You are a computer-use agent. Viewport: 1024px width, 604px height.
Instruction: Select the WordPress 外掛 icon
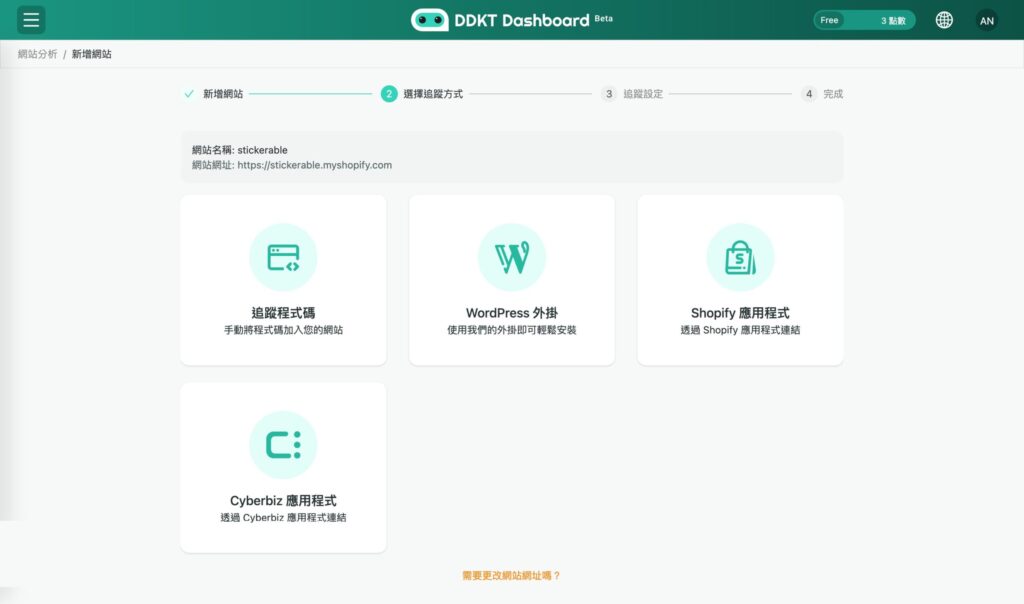coord(511,256)
